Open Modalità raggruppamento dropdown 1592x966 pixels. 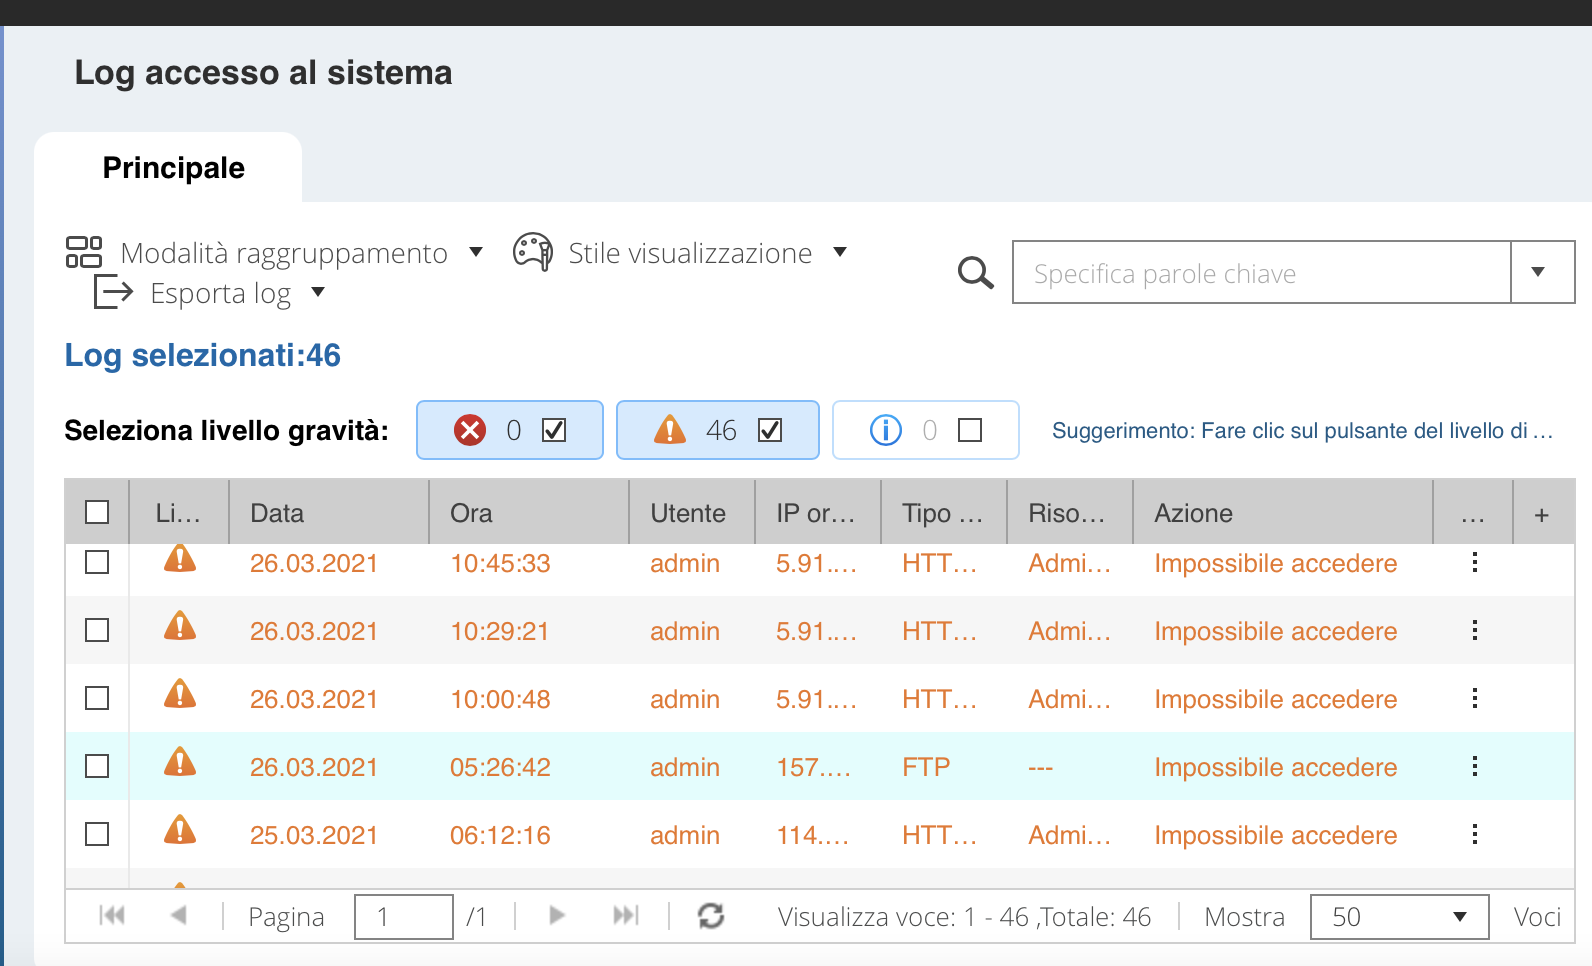[x=284, y=253]
